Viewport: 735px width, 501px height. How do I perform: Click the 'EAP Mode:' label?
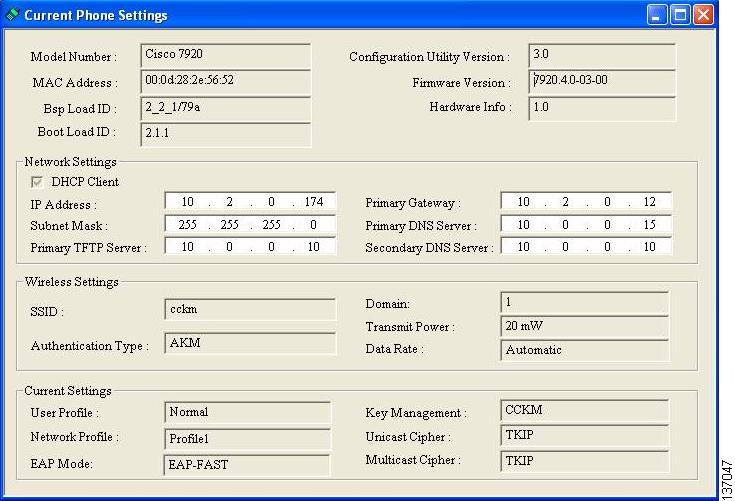61,464
